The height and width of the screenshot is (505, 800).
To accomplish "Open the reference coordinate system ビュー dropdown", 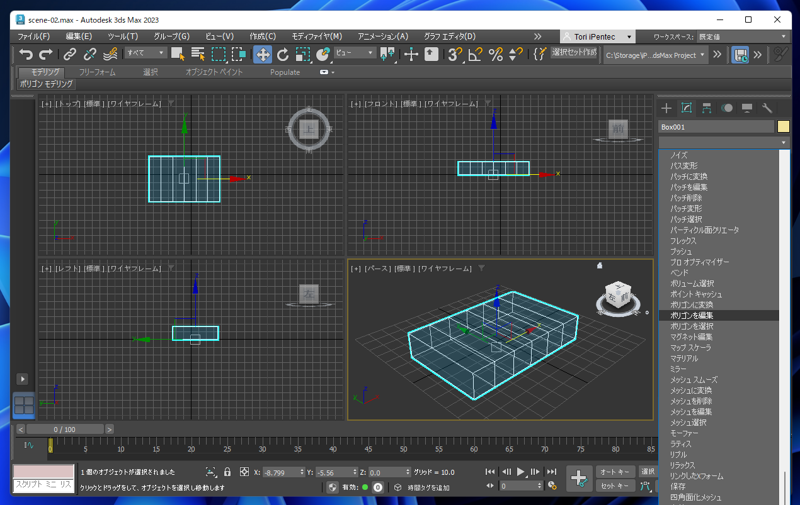I will coord(355,53).
